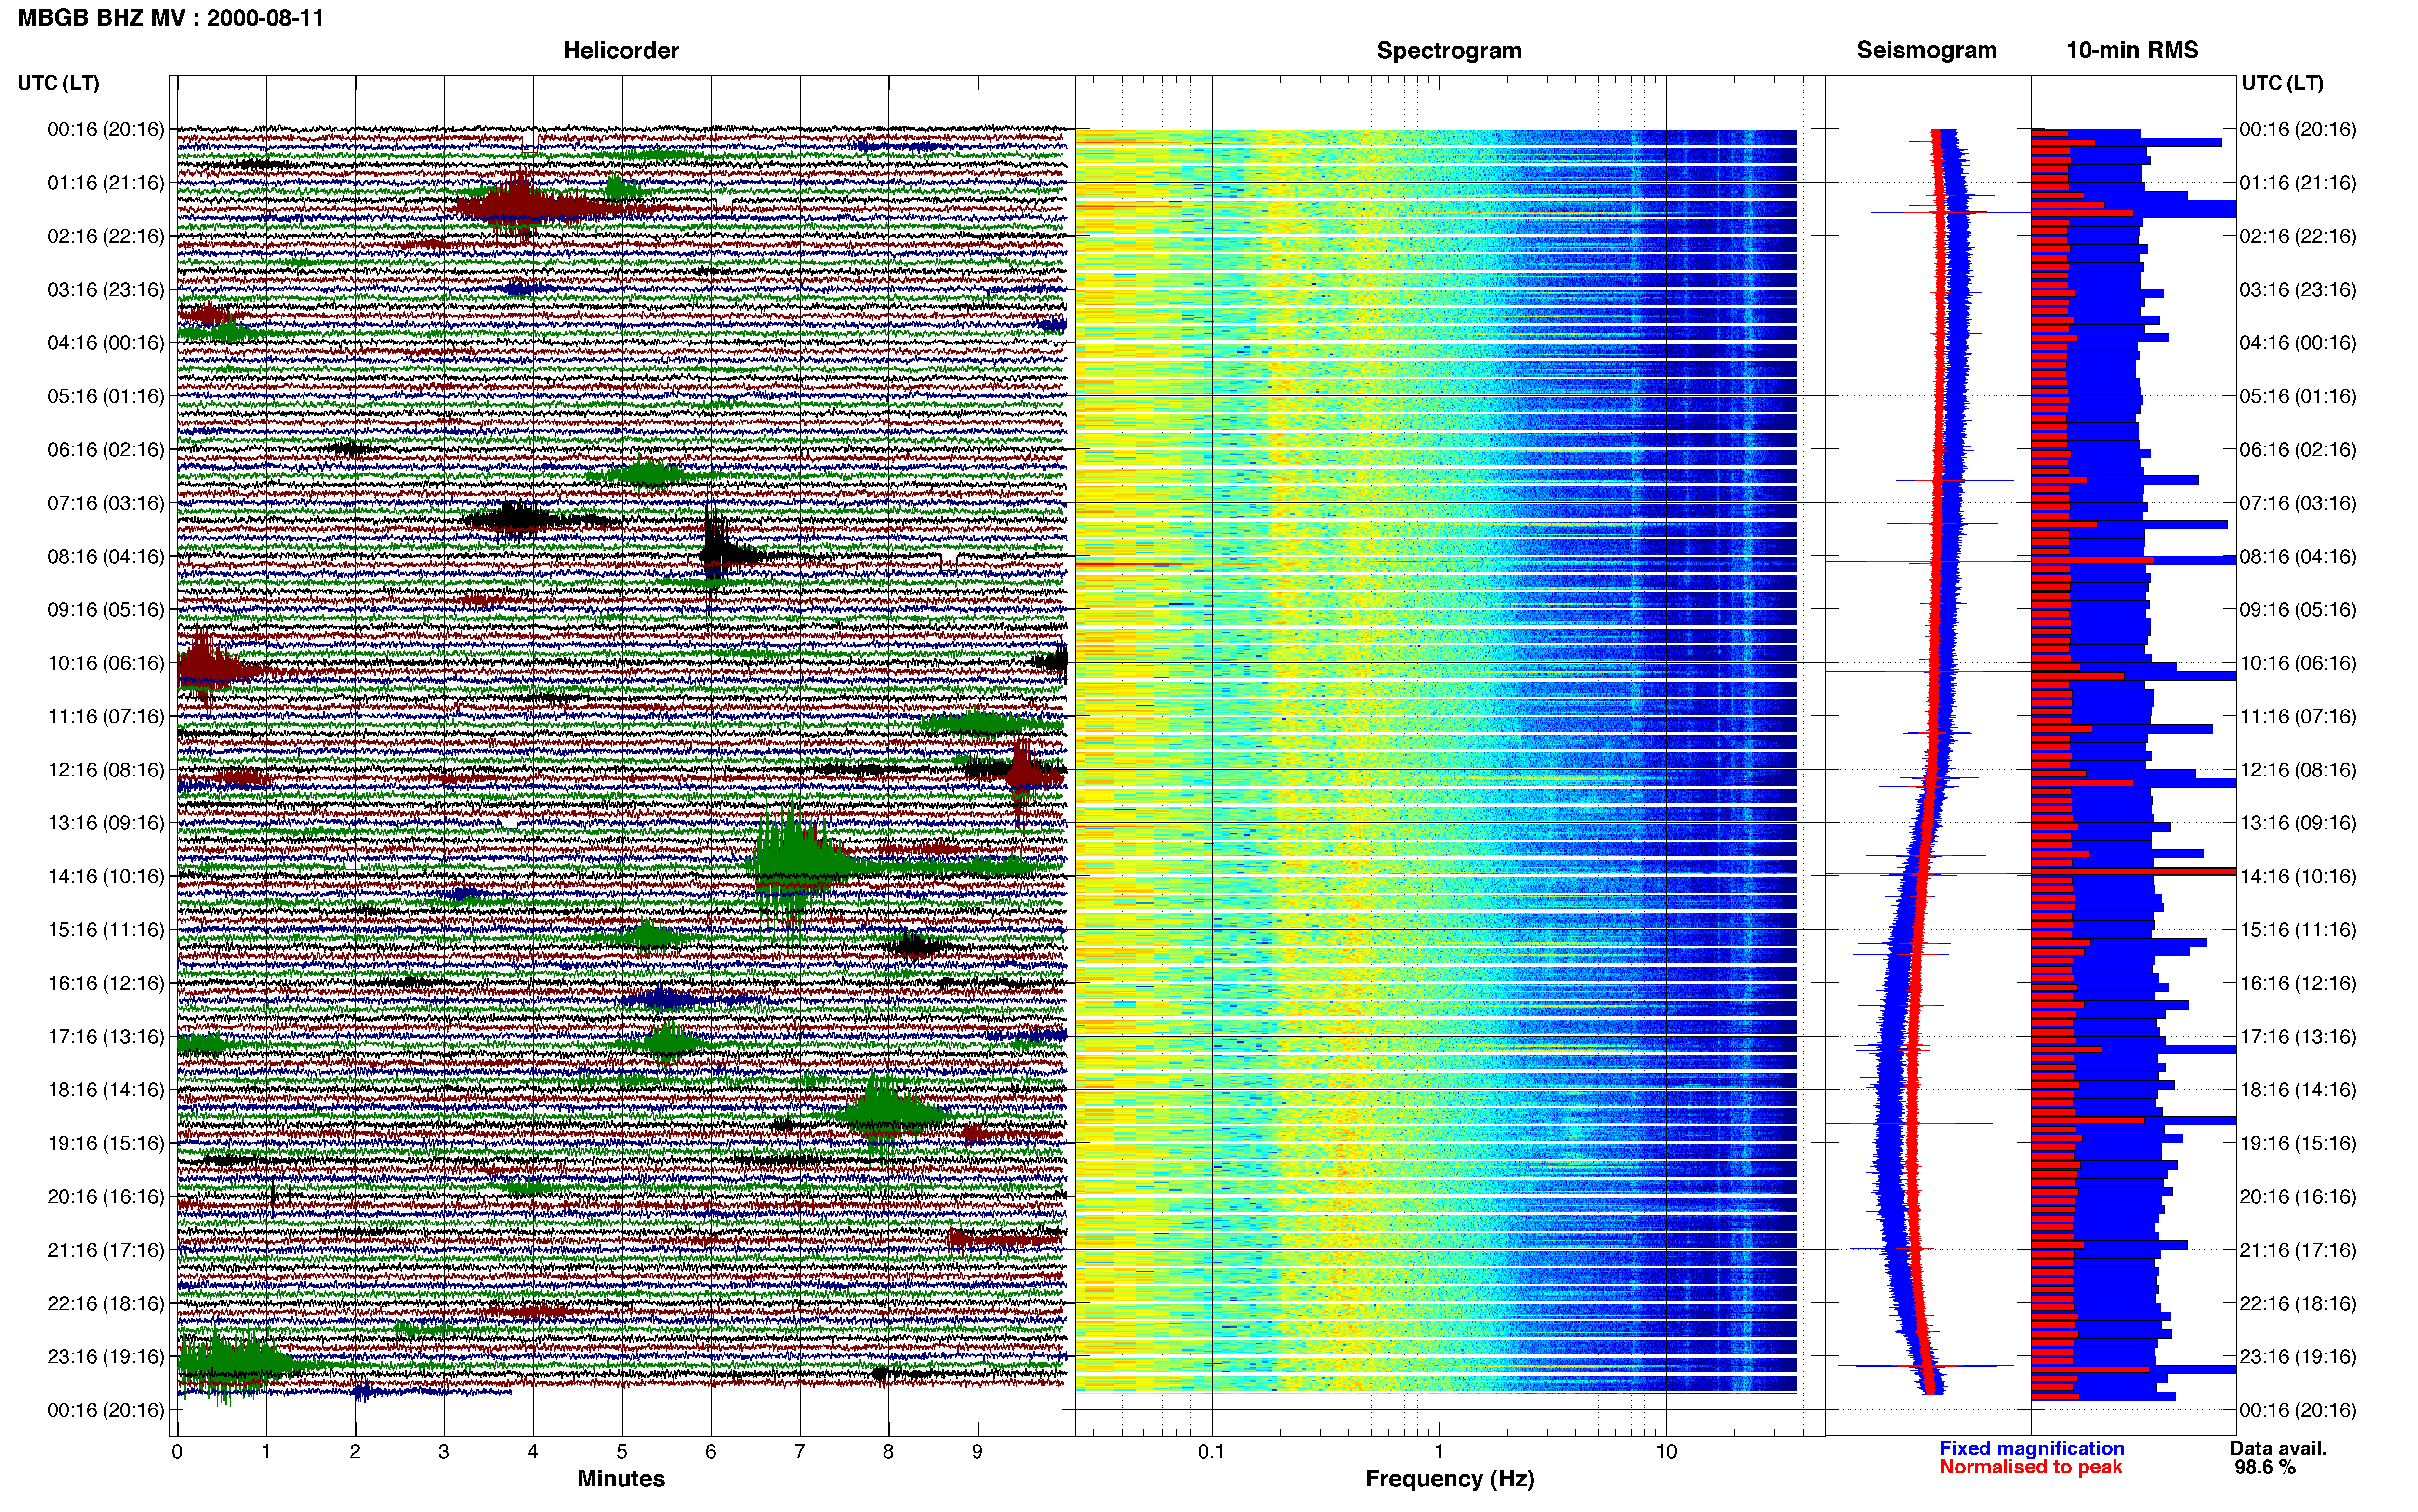
Task: Click right time label '19:16 (15:16)'
Action: click(x=2298, y=1143)
